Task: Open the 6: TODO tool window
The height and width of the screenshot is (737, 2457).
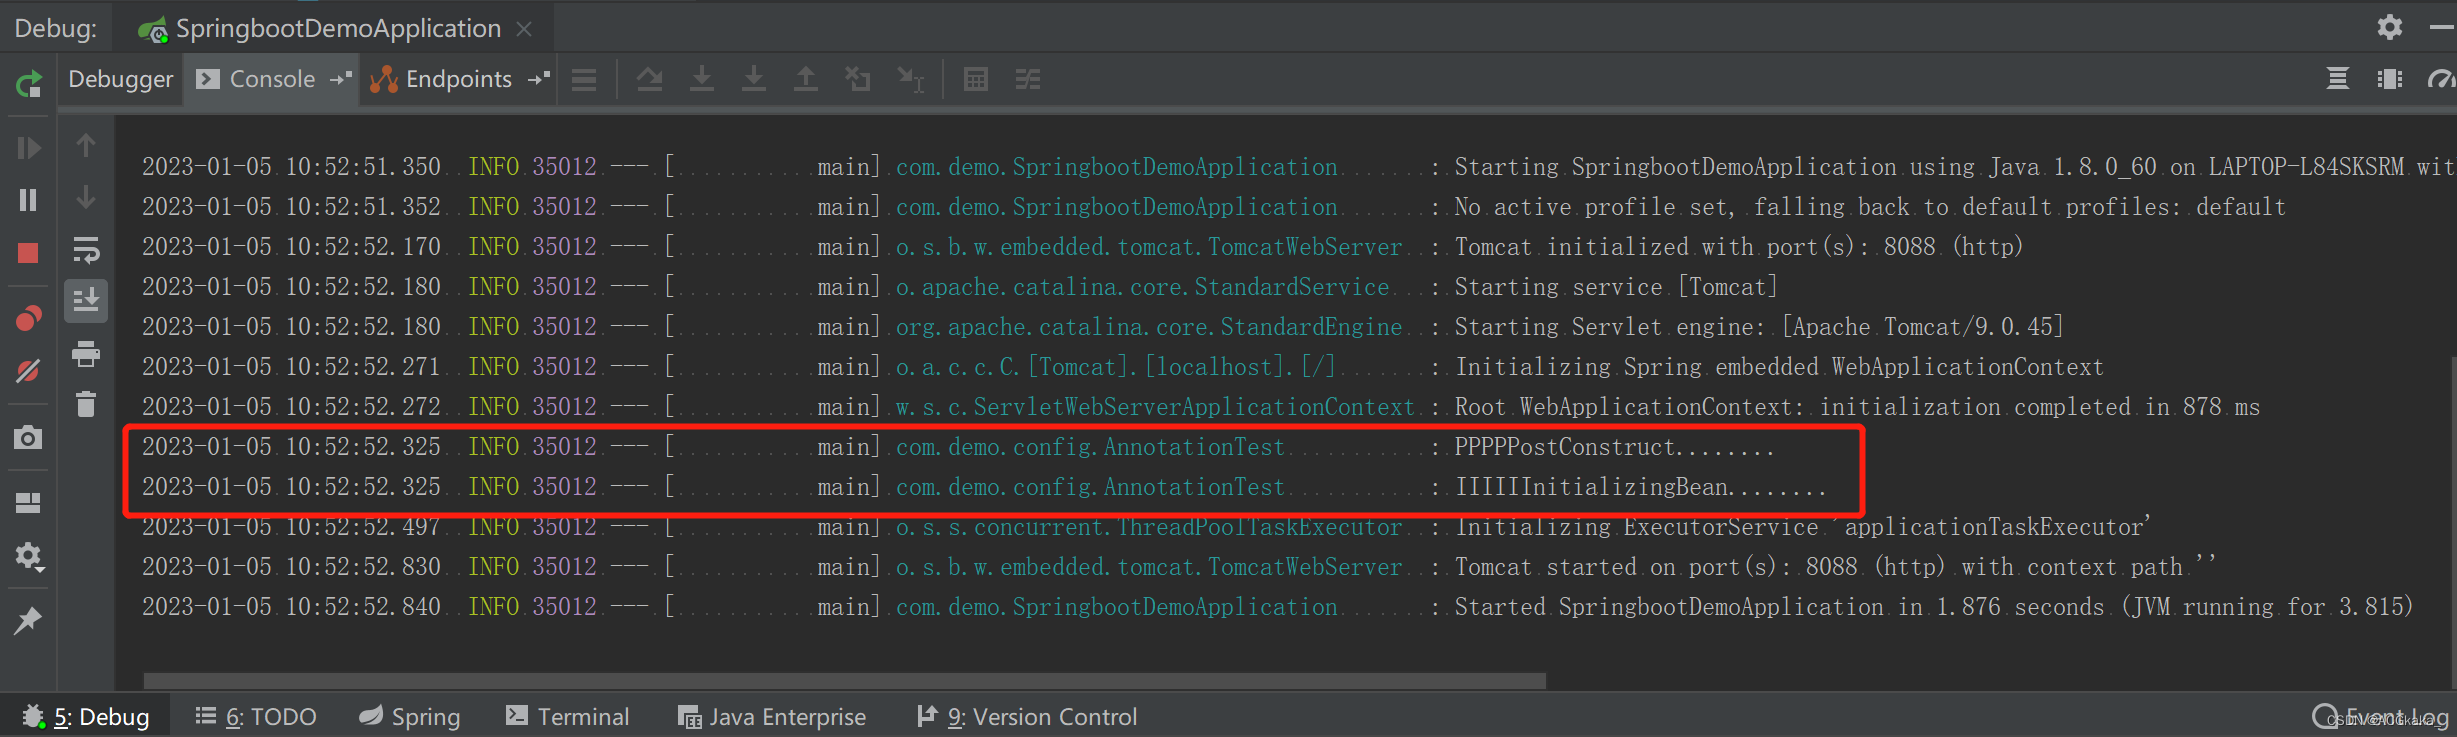Action: point(256,716)
